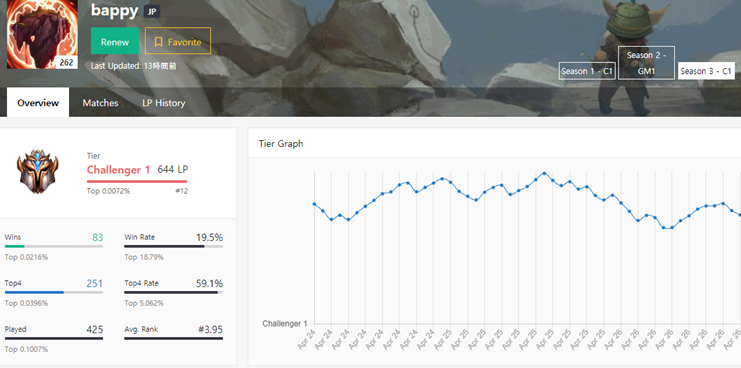
Task: Click the bappy profile avatar image
Action: click(42, 34)
